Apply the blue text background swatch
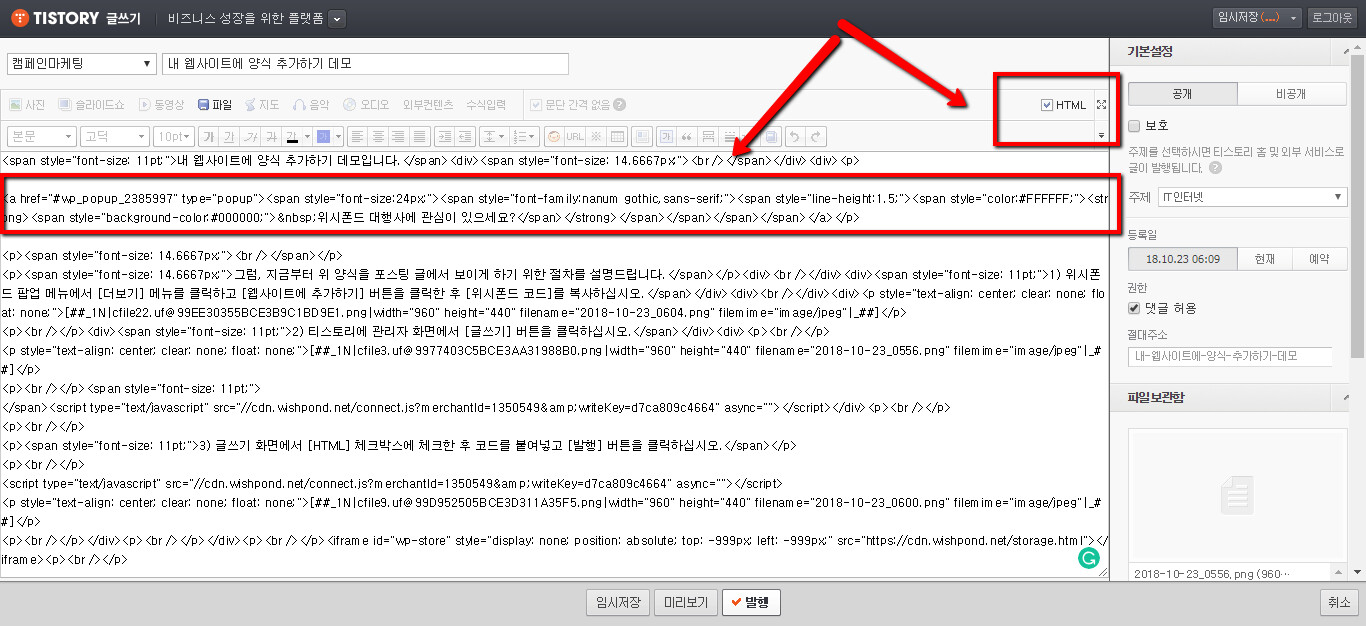Image resolution: width=1366 pixels, height=626 pixels. [324, 136]
